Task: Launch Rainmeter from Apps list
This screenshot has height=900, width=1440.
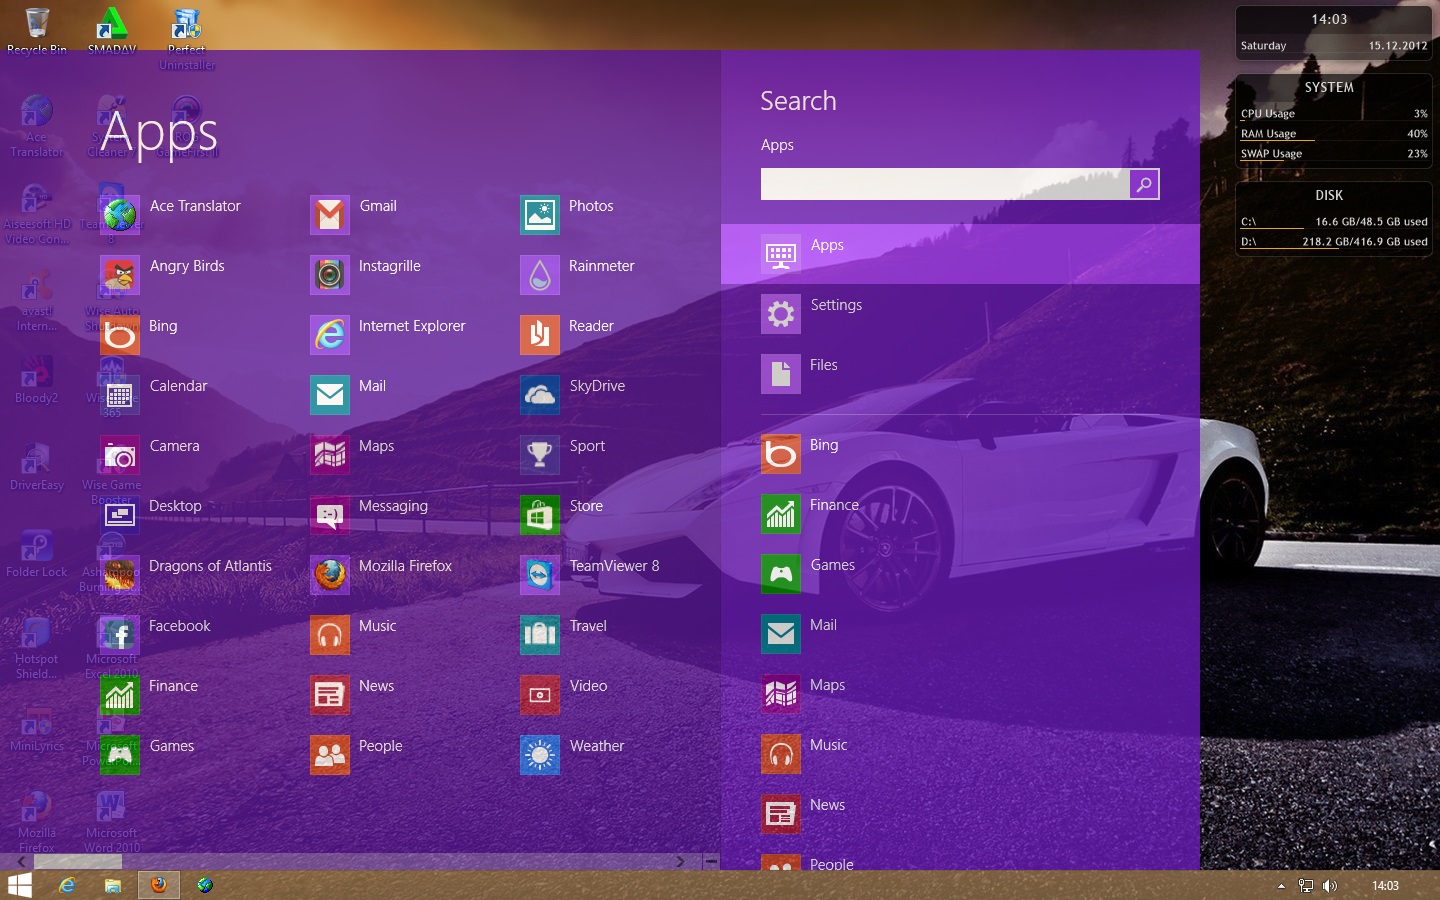Action: tap(540, 275)
